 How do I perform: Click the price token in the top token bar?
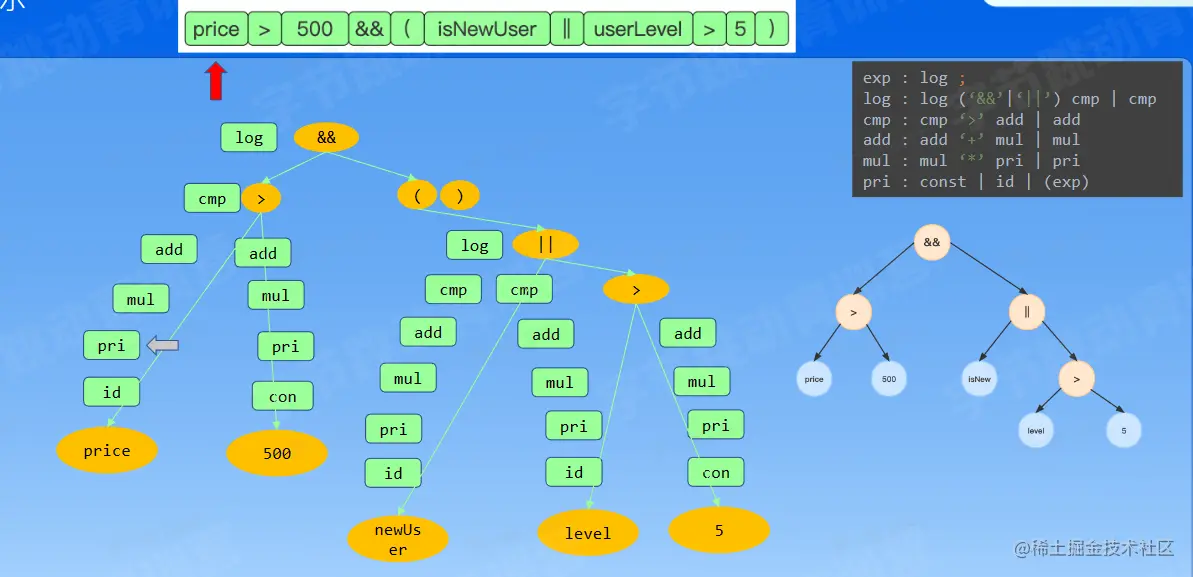(x=216, y=30)
